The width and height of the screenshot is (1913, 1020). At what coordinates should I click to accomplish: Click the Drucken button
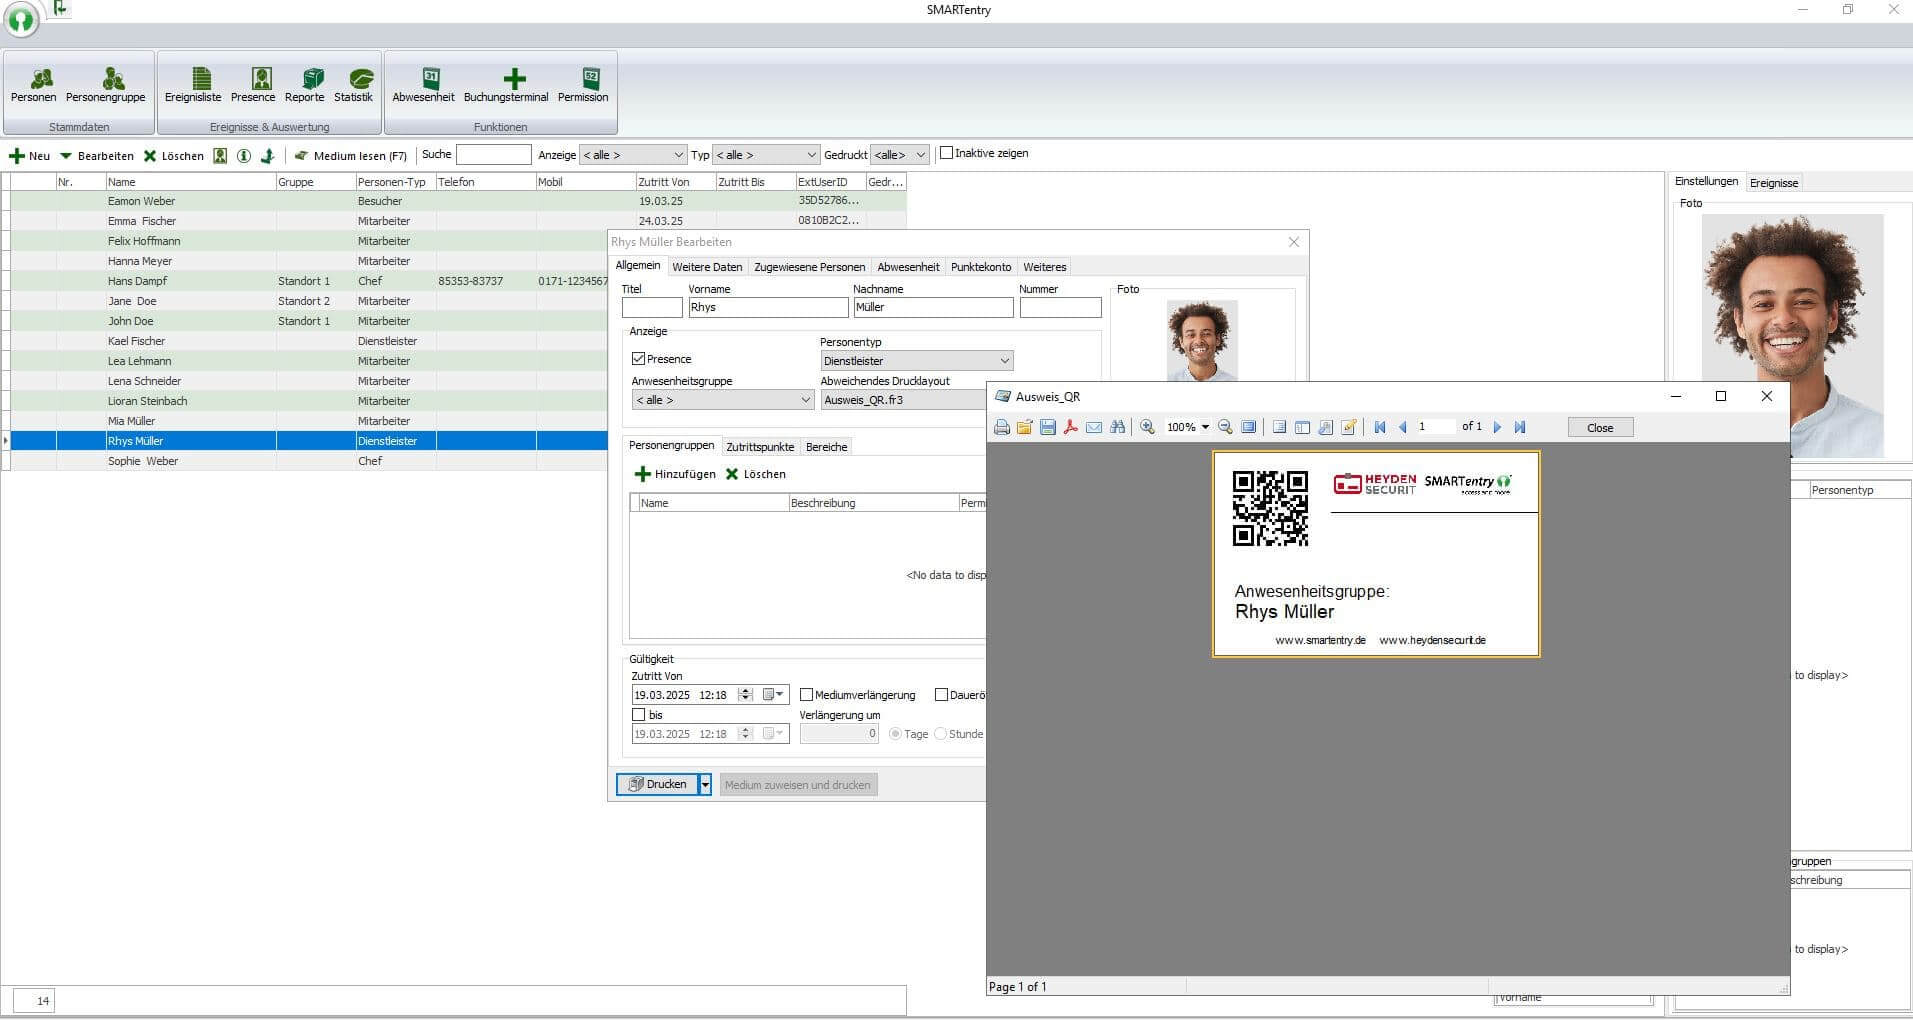[661, 784]
